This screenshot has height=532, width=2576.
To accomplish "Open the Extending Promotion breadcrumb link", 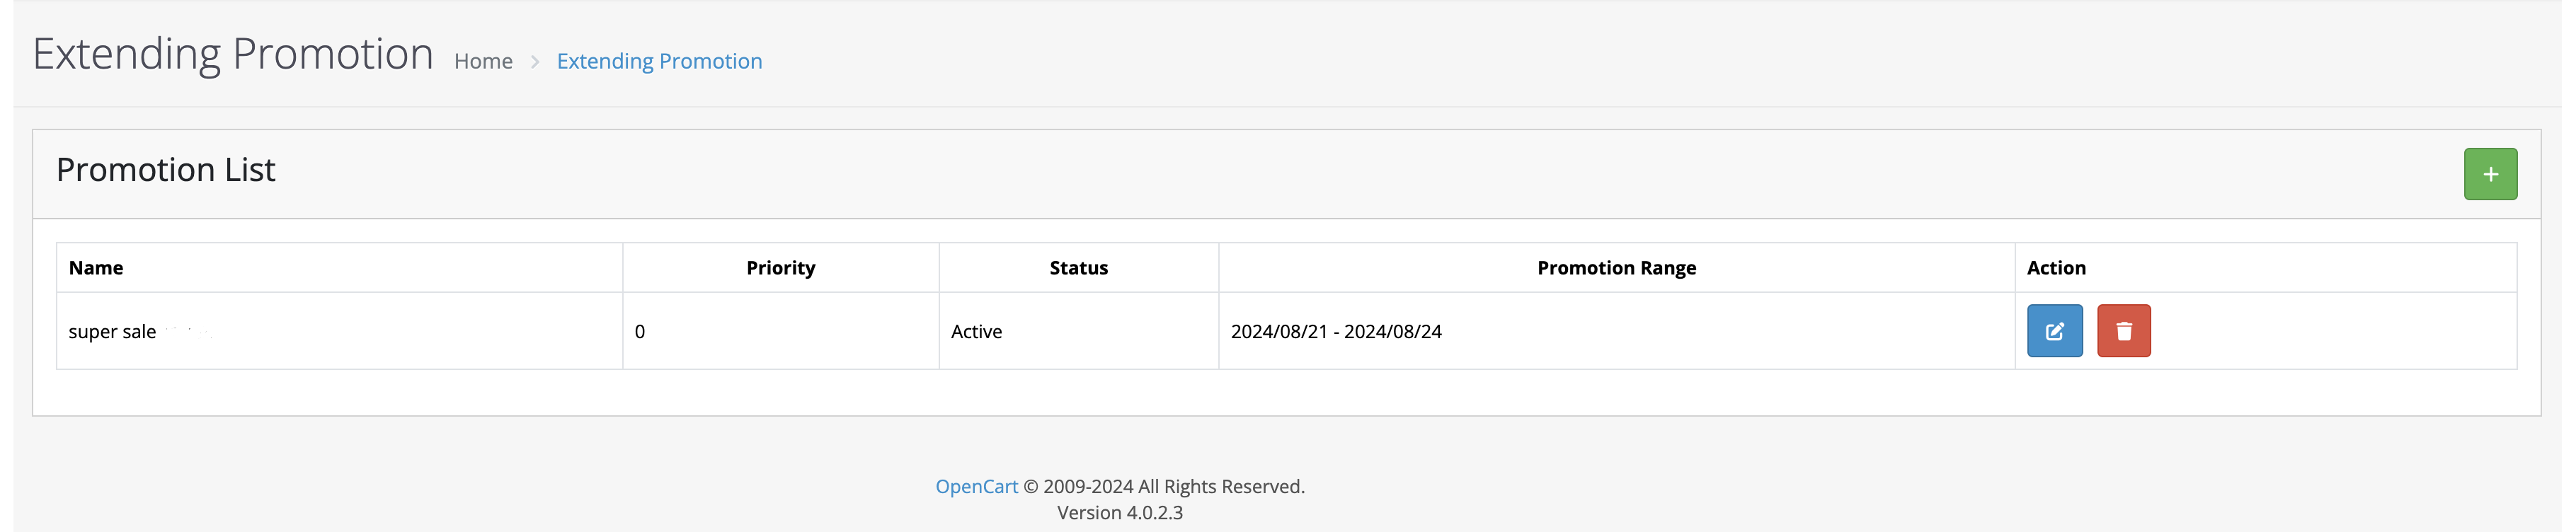I will (x=659, y=61).
